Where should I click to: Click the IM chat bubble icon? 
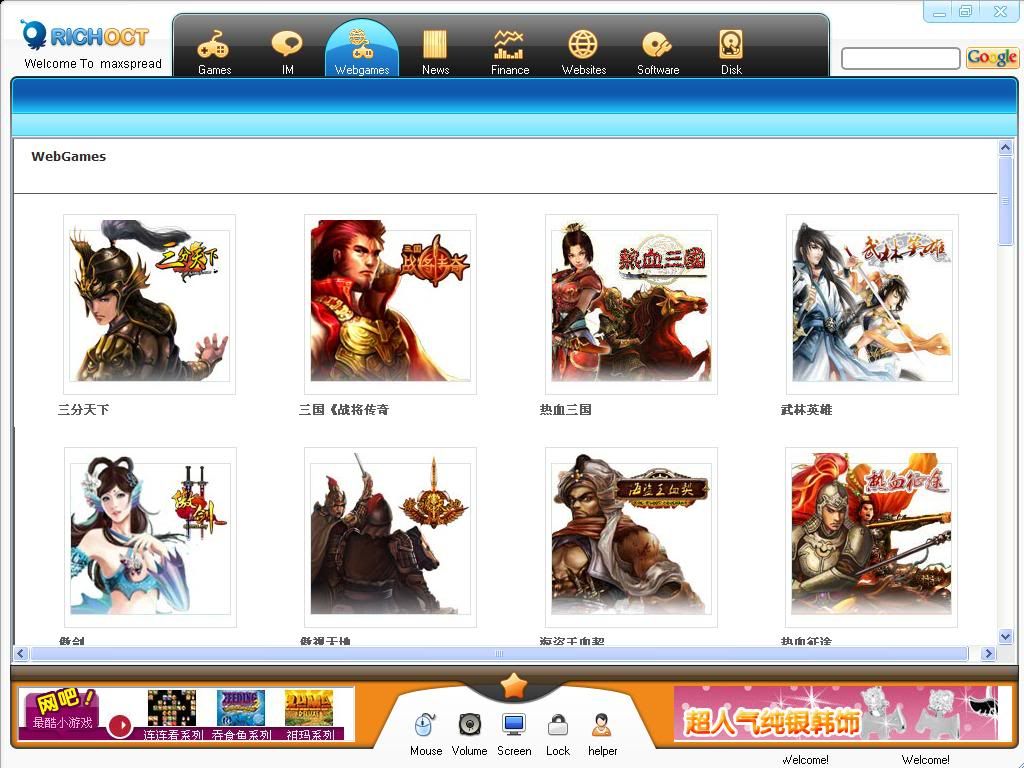pyautogui.click(x=287, y=46)
